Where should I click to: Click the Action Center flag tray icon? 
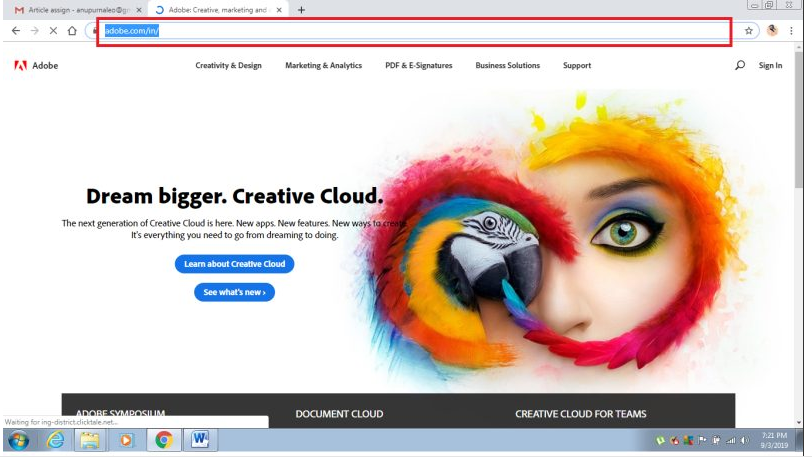pyautogui.click(x=702, y=441)
